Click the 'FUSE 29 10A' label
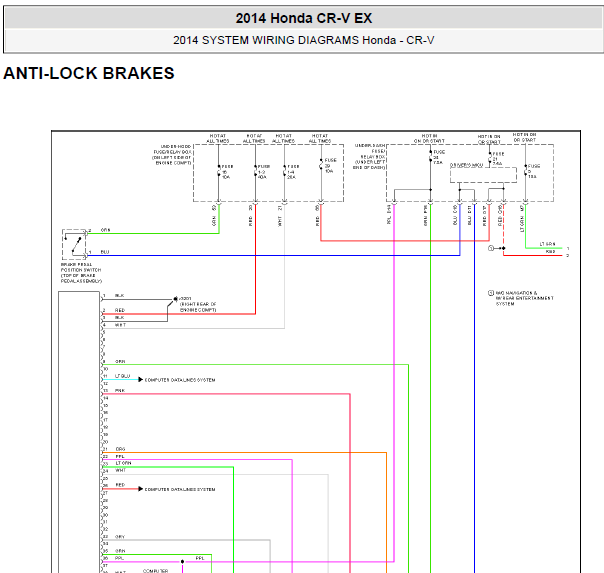 [x=330, y=166]
